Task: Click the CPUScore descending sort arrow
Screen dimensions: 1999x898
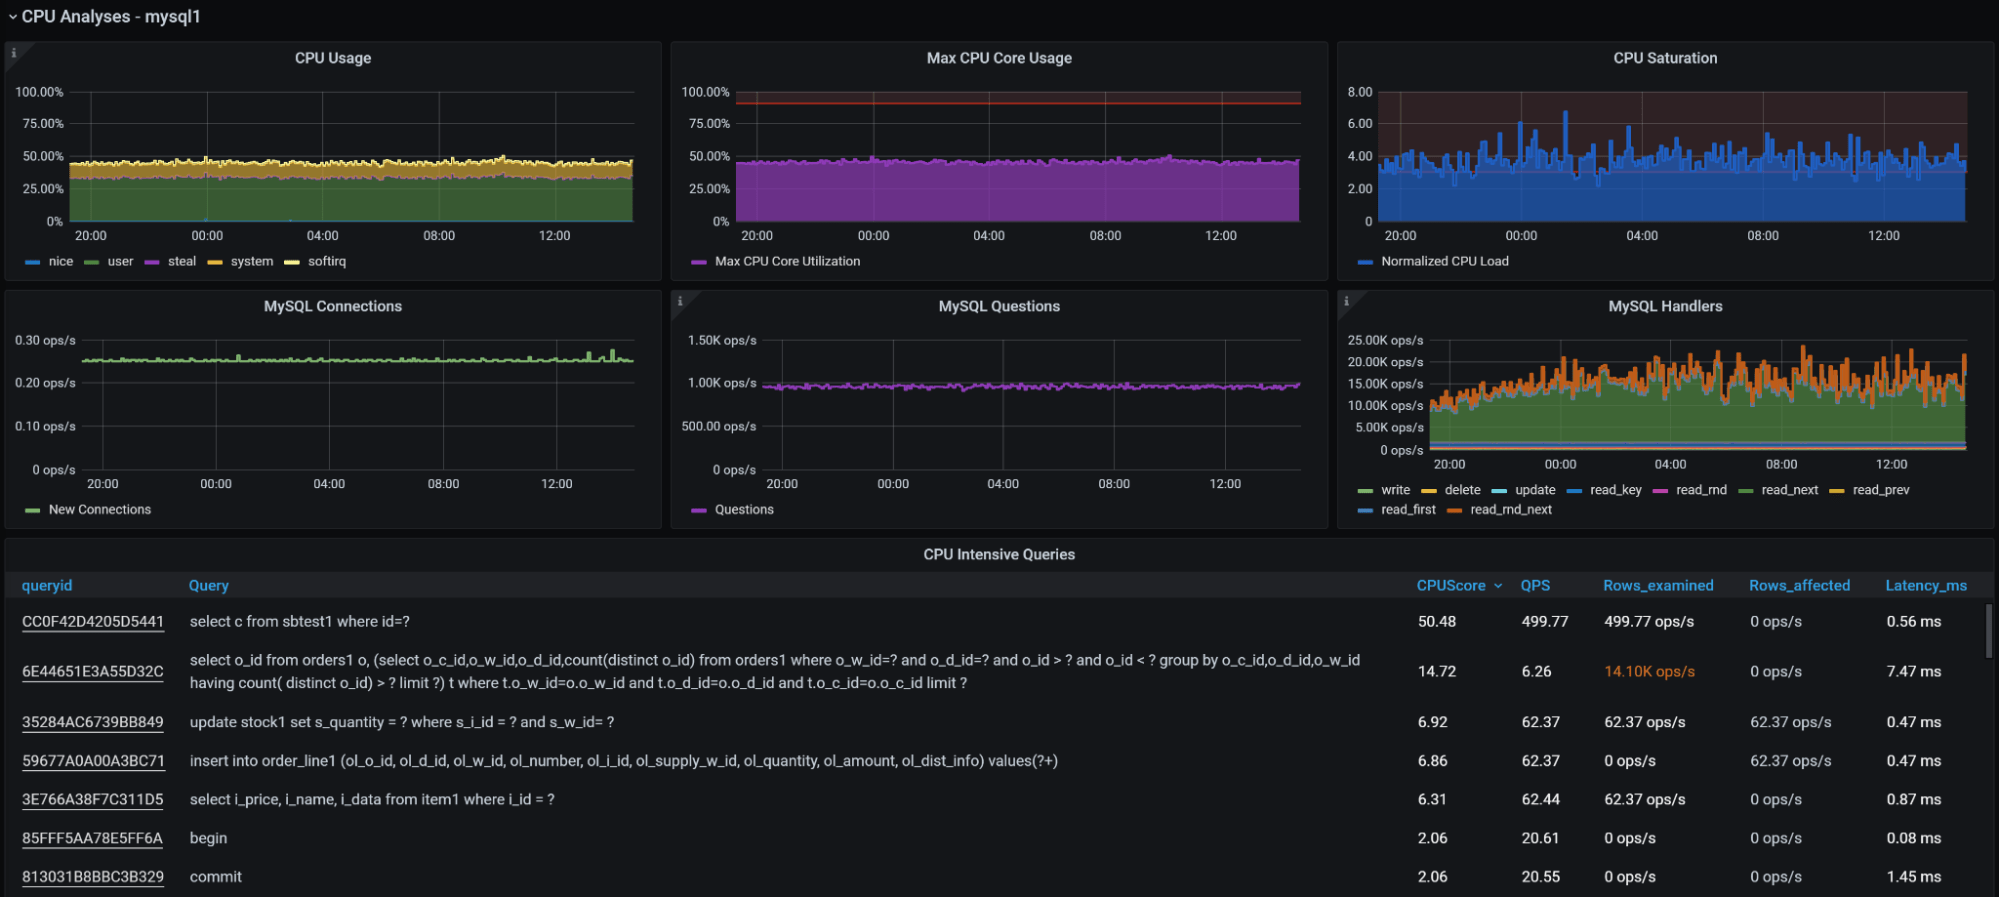Action: click(1498, 586)
